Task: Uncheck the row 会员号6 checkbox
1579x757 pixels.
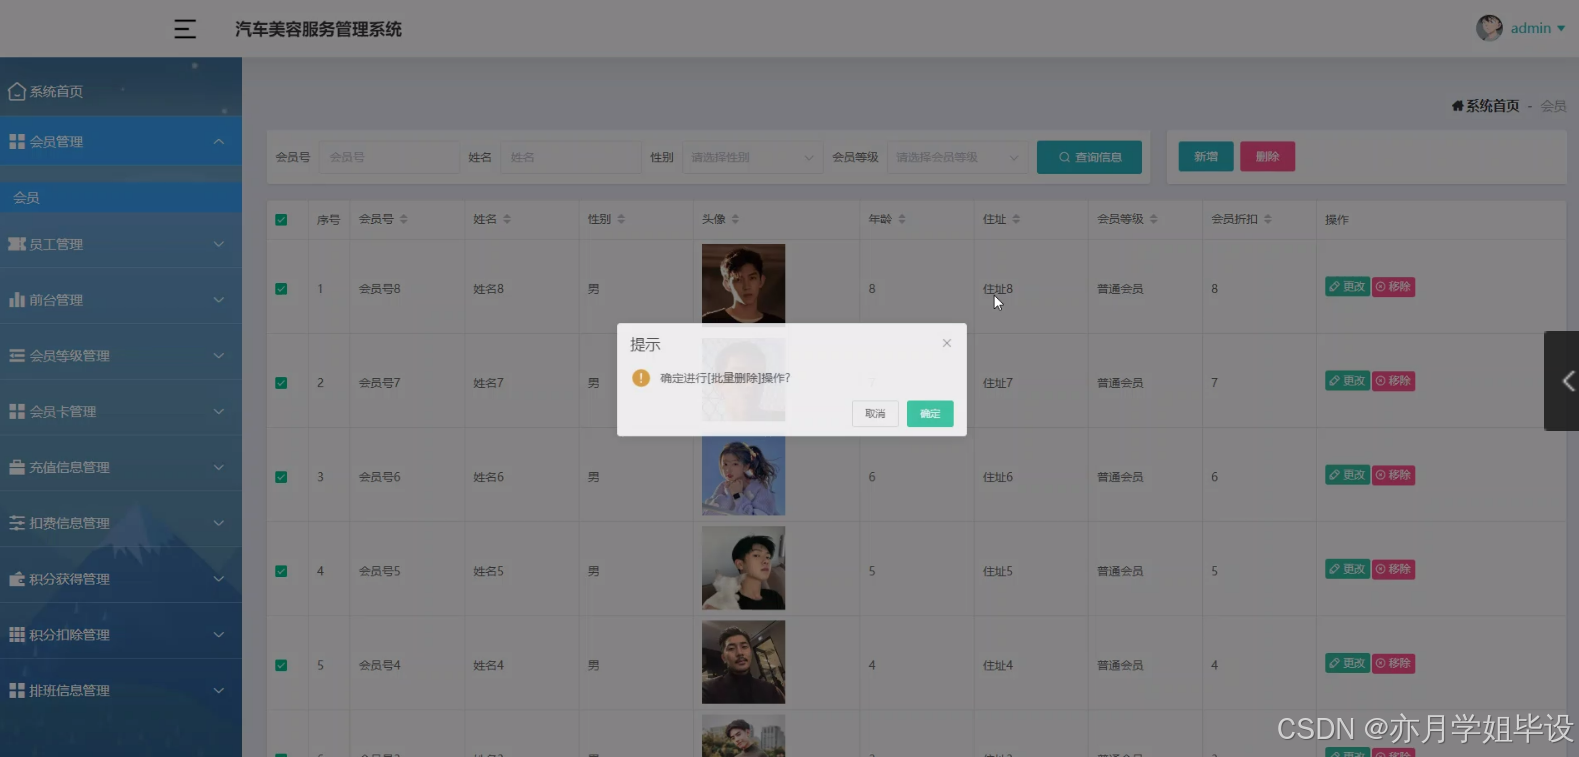Action: [281, 477]
